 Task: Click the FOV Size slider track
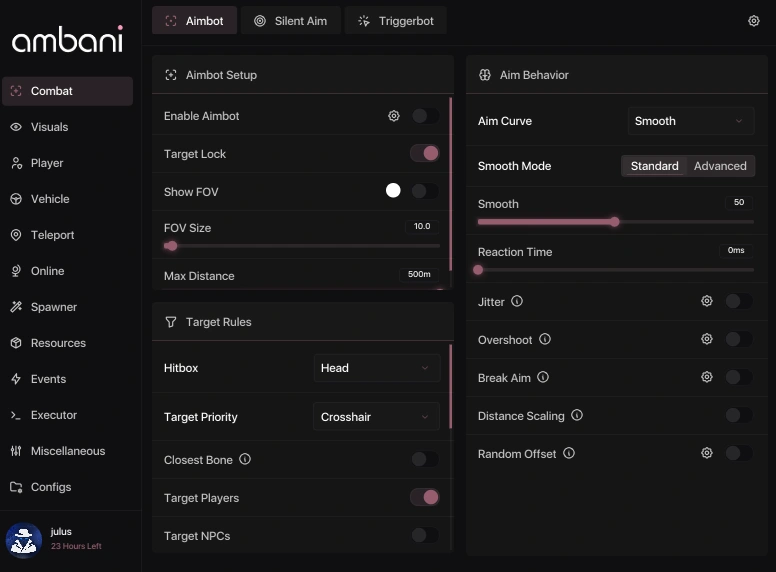(302, 246)
